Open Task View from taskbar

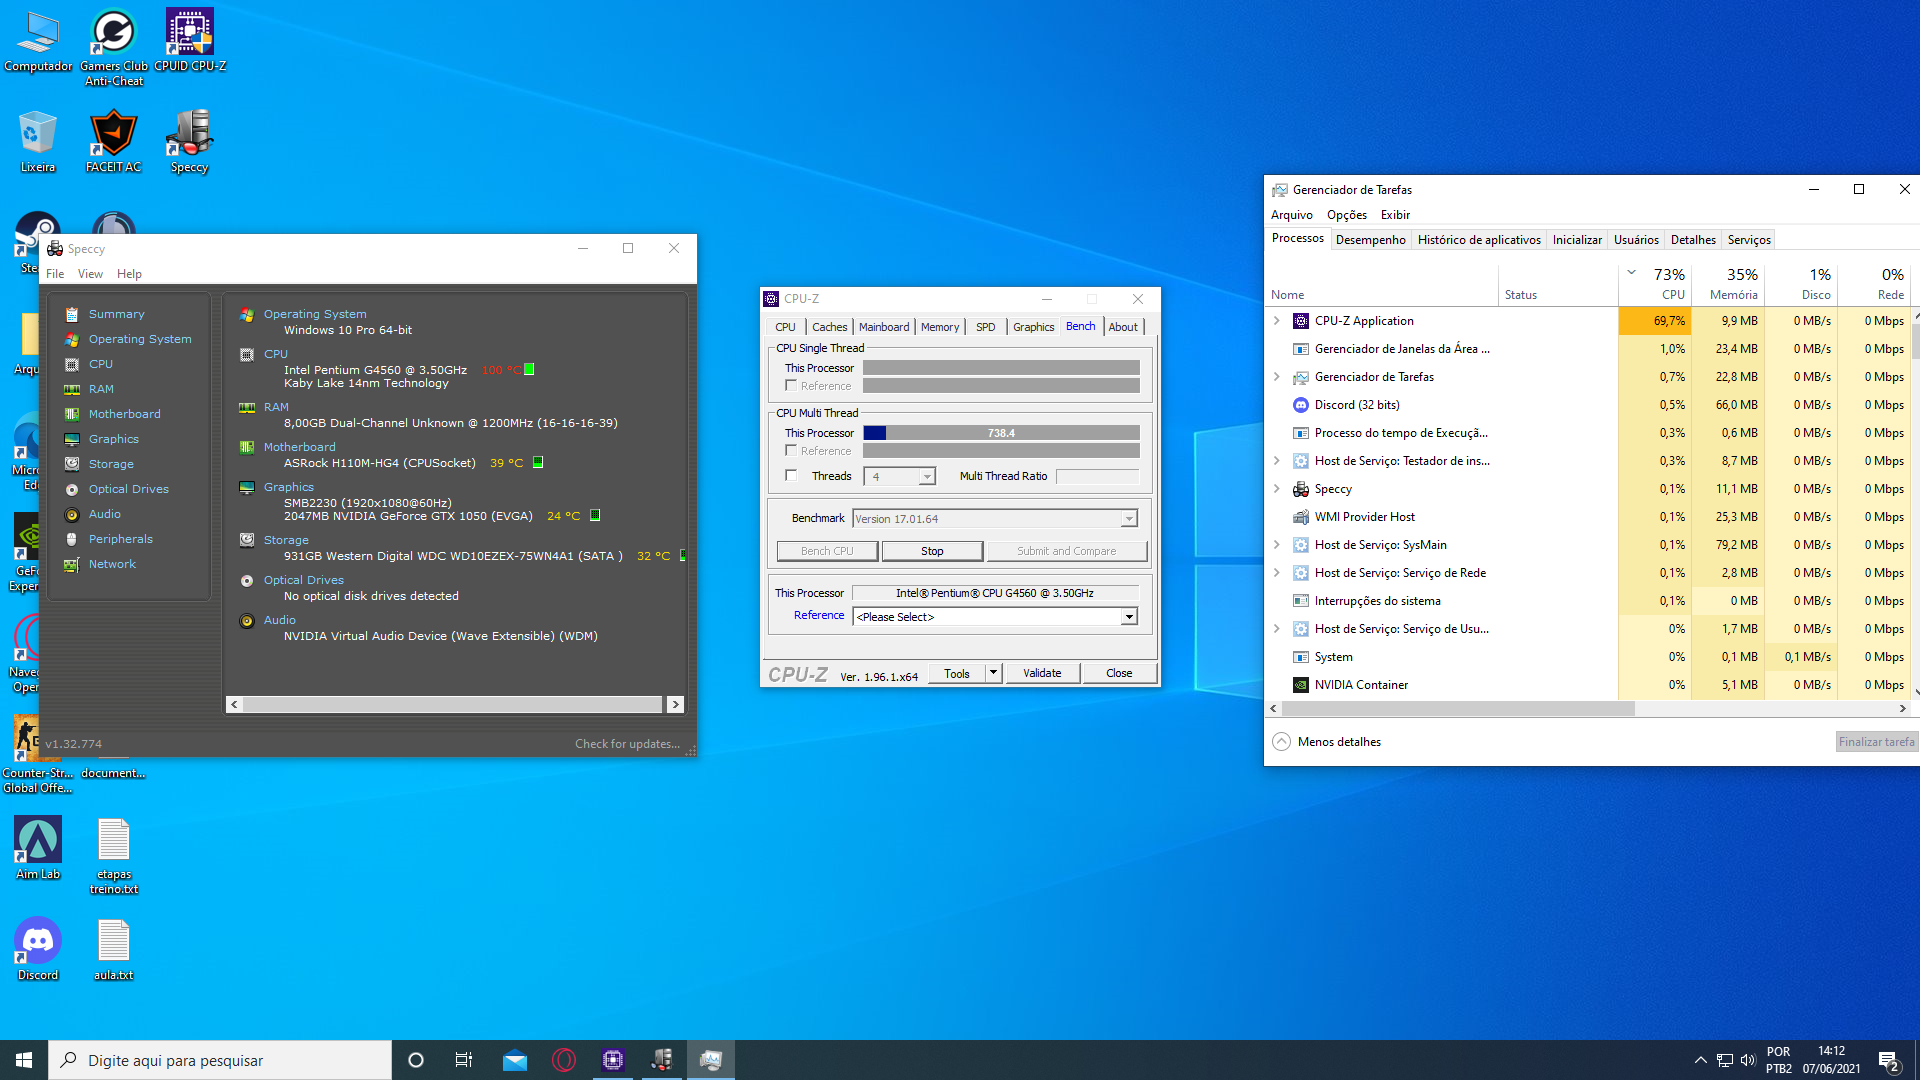click(x=464, y=1060)
